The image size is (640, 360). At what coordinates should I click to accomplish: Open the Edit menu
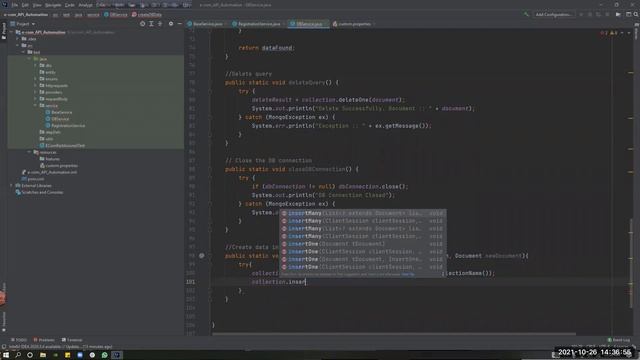coord(25,5)
